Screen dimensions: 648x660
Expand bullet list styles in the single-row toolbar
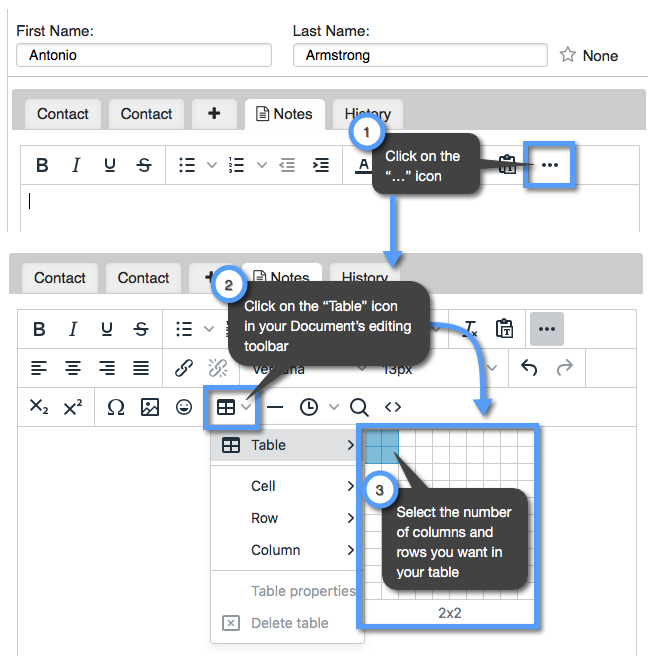coord(212,165)
